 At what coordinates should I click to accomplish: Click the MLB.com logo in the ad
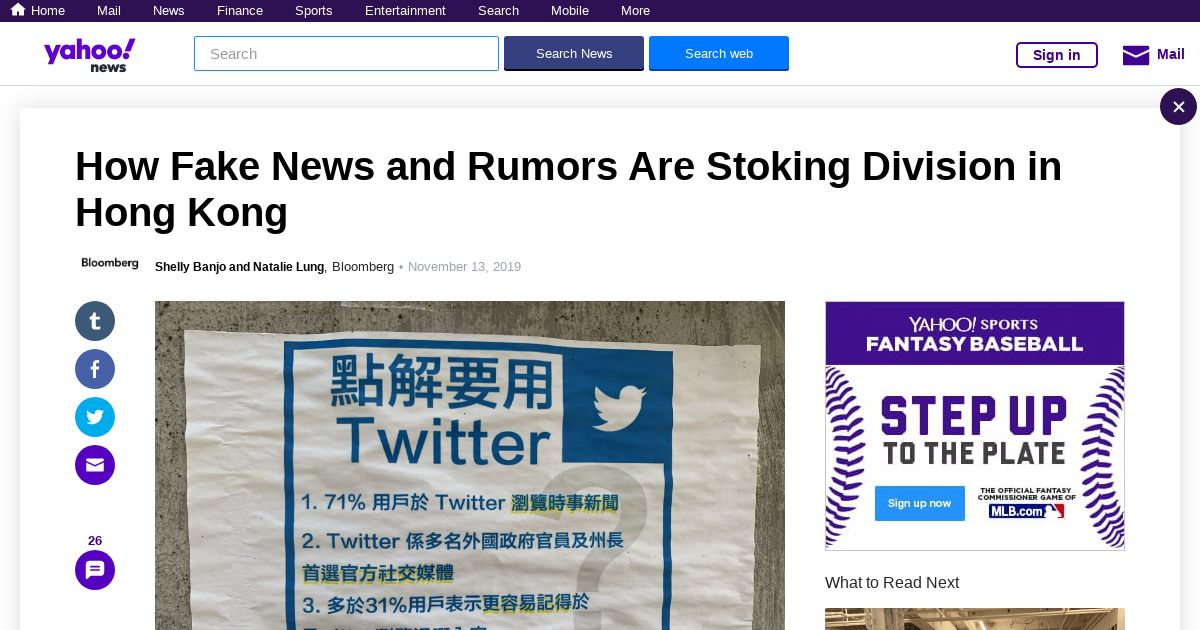(x=1027, y=511)
